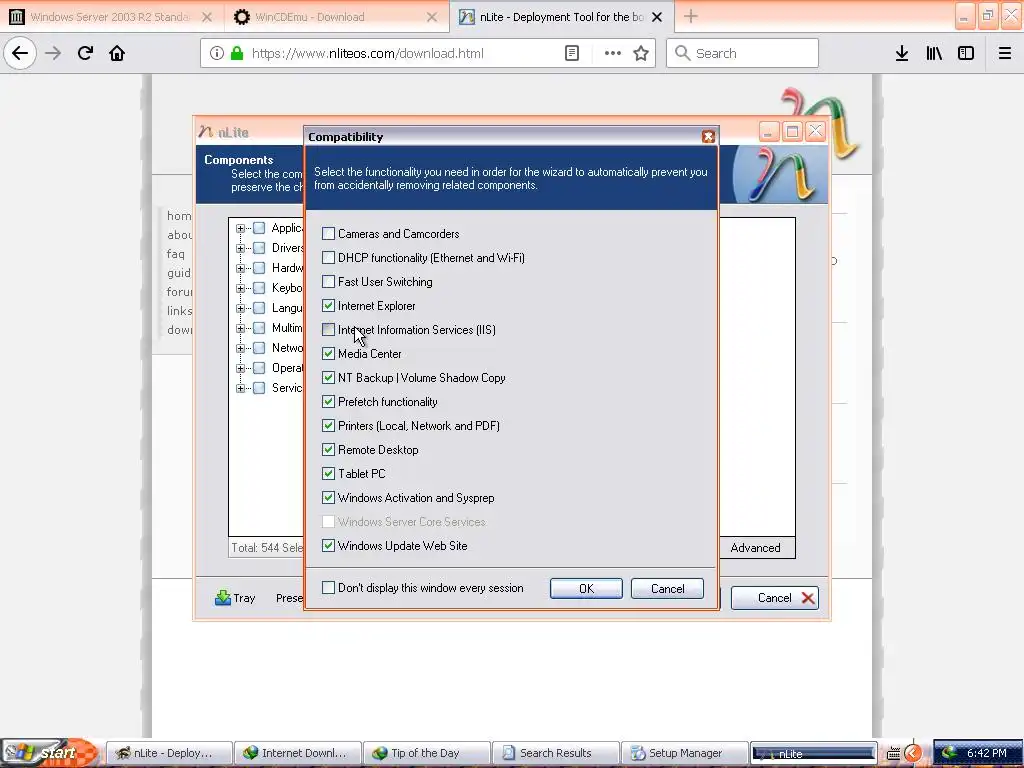
Task: Open the Firefox Downloads arrow
Action: (x=902, y=53)
